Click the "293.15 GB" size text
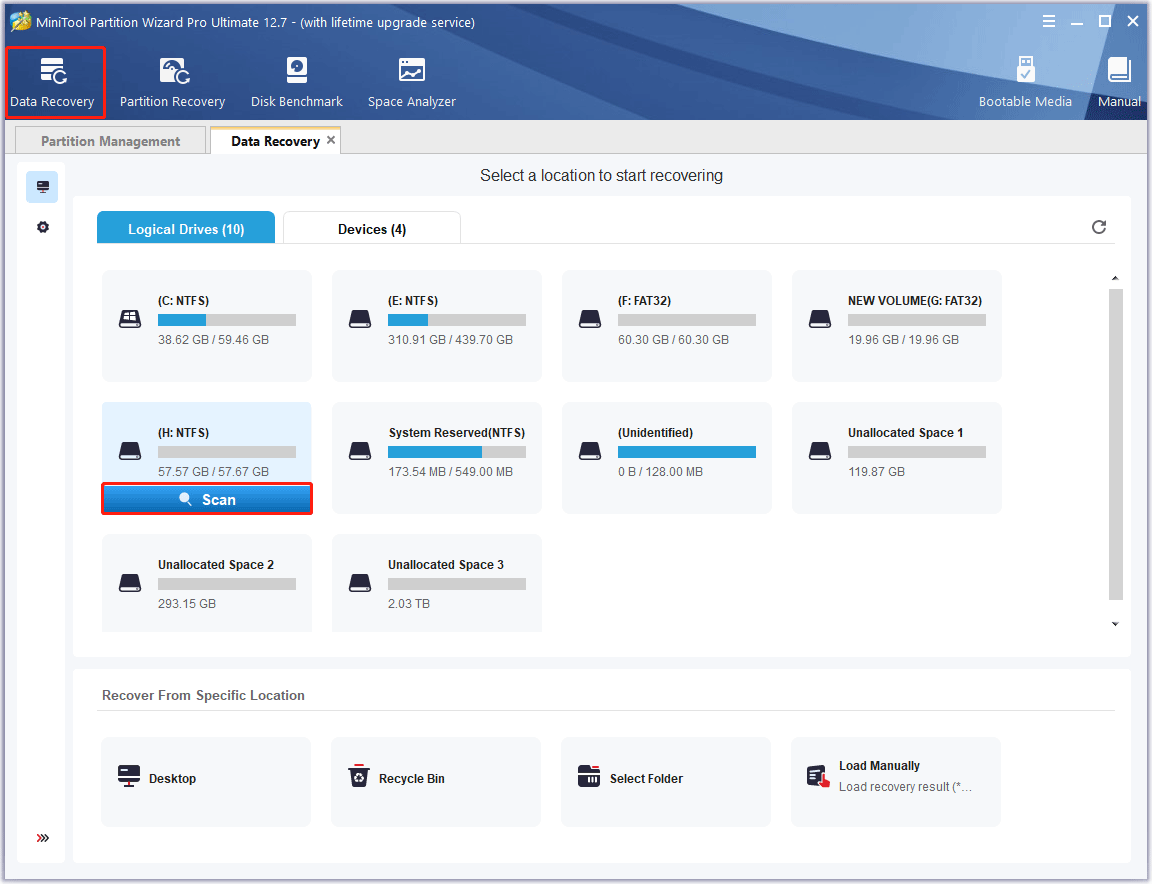The image size is (1152, 884). 187,604
